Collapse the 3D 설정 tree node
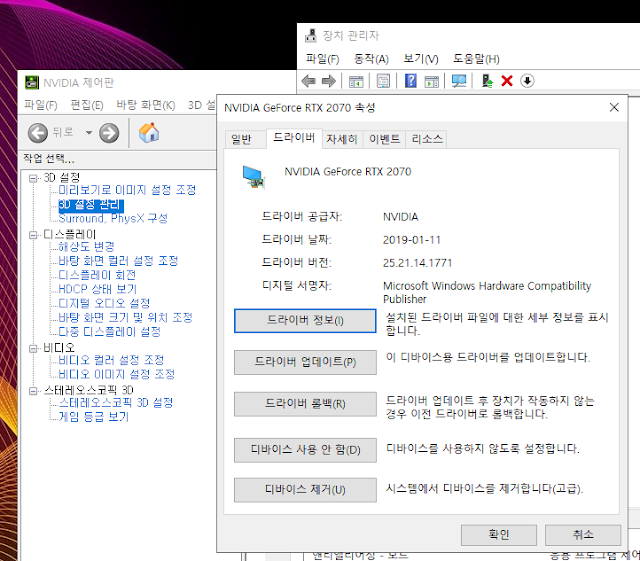Screen dimensions: 640x561 pyautogui.click(x=33, y=178)
